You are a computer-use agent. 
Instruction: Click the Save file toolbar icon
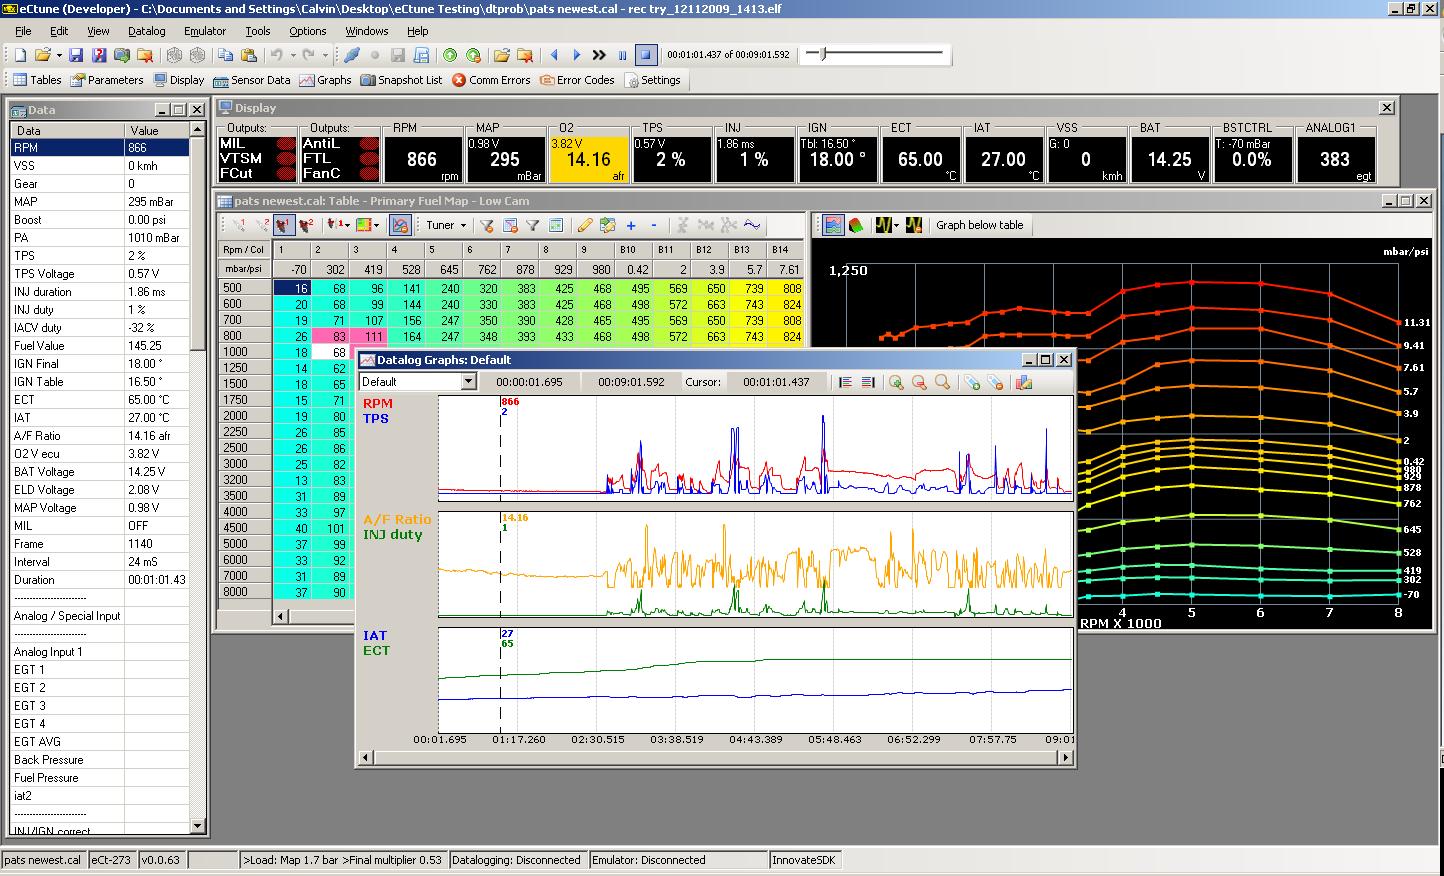tap(76, 55)
